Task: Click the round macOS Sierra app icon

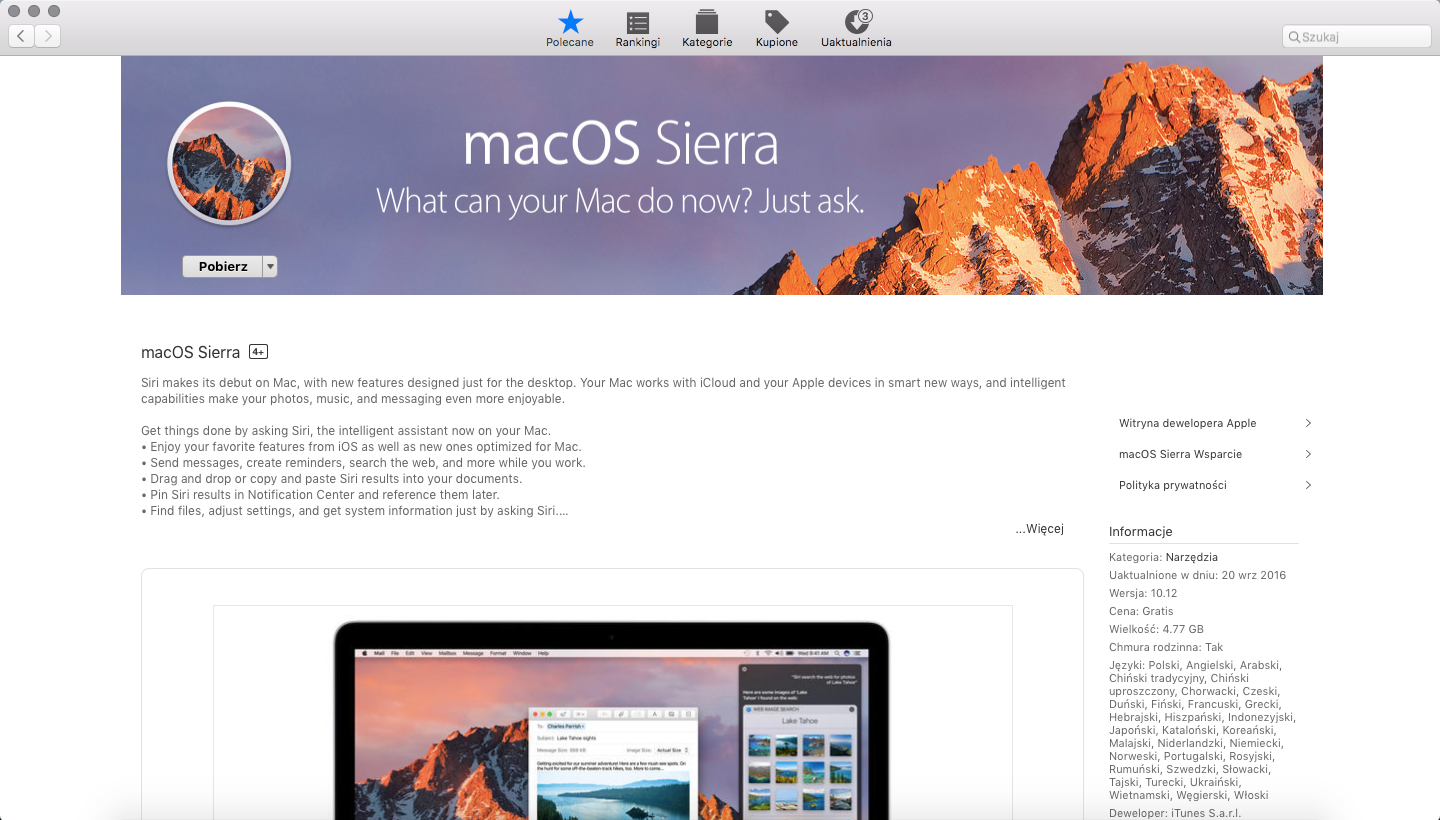Action: coord(229,163)
